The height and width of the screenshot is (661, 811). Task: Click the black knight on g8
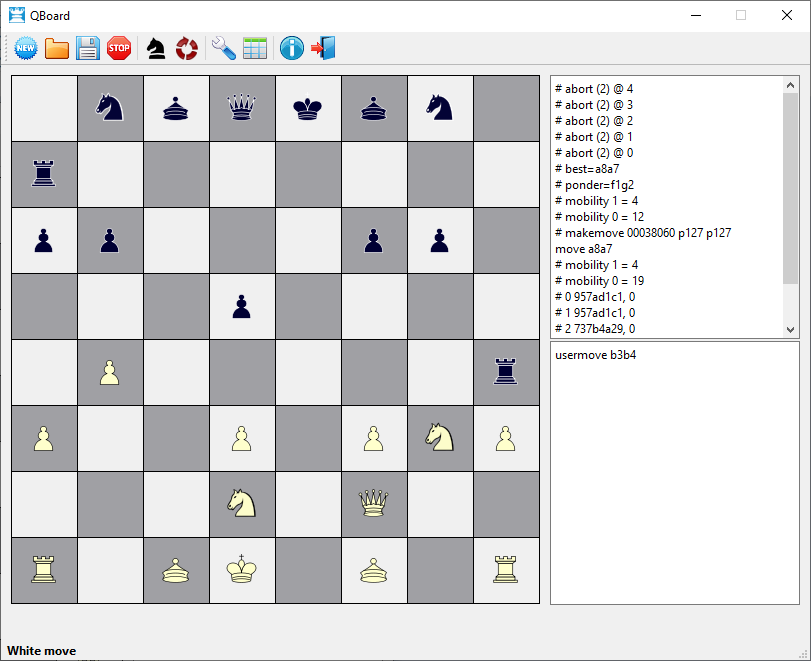click(440, 108)
